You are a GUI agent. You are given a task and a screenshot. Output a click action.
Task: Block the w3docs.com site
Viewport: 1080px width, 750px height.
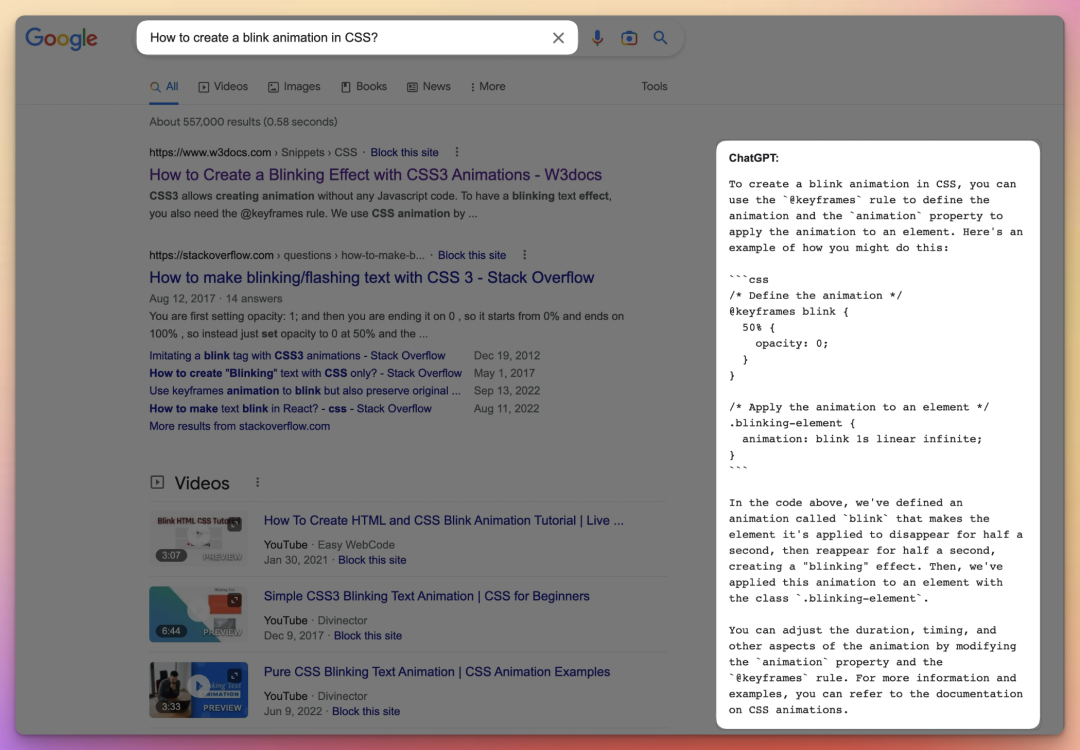click(404, 152)
